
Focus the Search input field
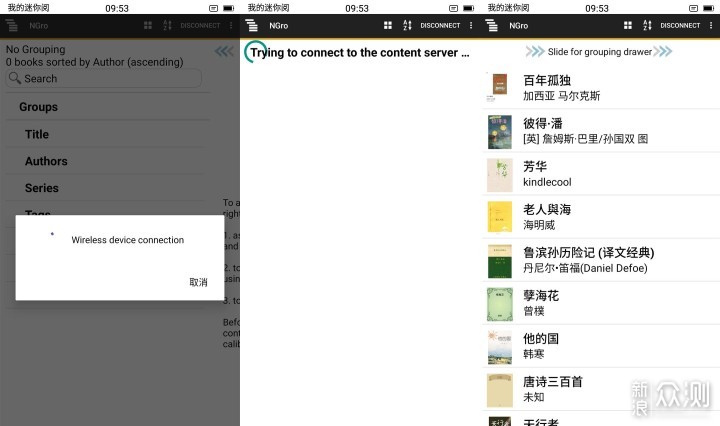(x=104, y=78)
